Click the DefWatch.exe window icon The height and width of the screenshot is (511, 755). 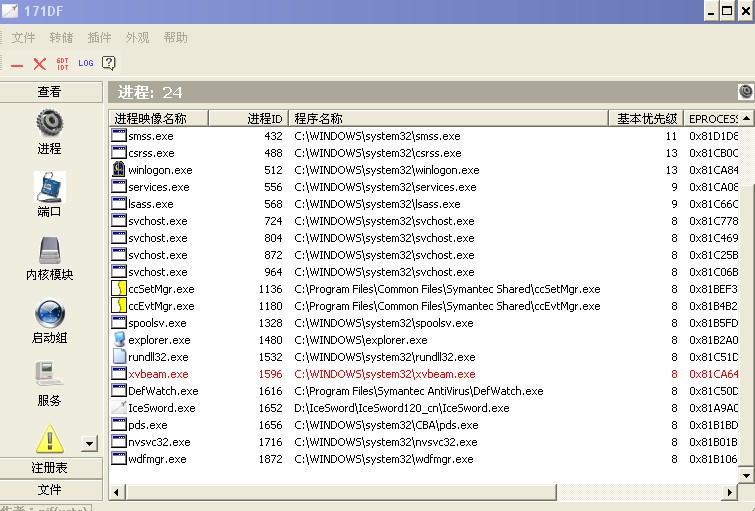(x=118, y=390)
